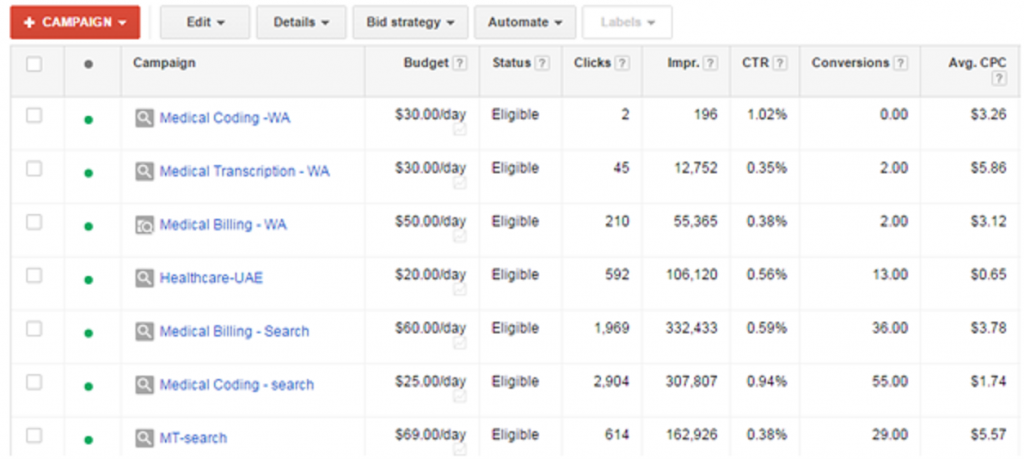1024x459 pixels.
Task: Click the search icon beside Medical Billing - Search
Action: 144,332
